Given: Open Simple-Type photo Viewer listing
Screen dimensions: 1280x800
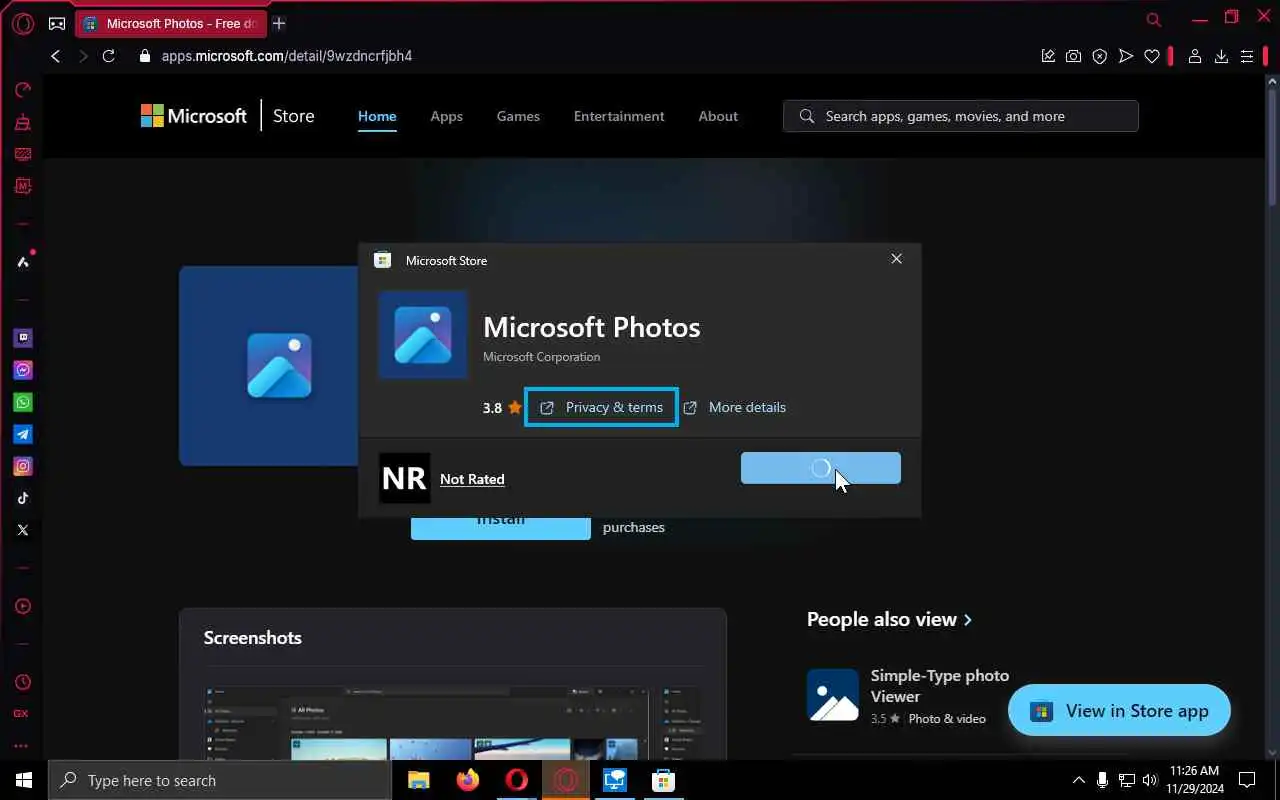Looking at the screenshot, I should [909, 696].
